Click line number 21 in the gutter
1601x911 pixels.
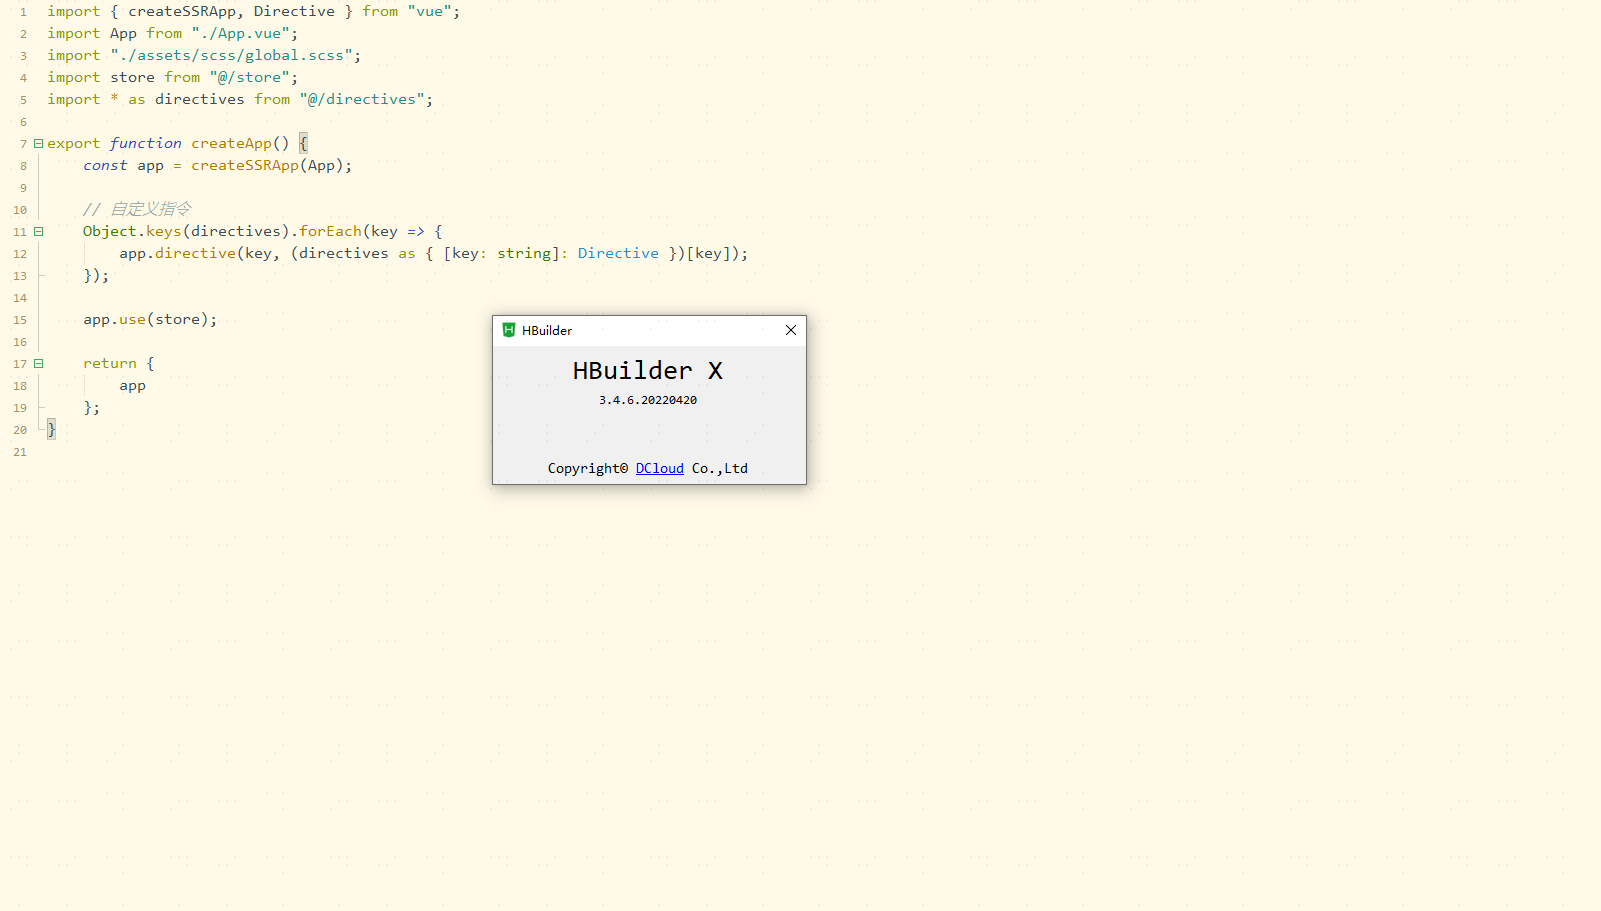tap(20, 452)
